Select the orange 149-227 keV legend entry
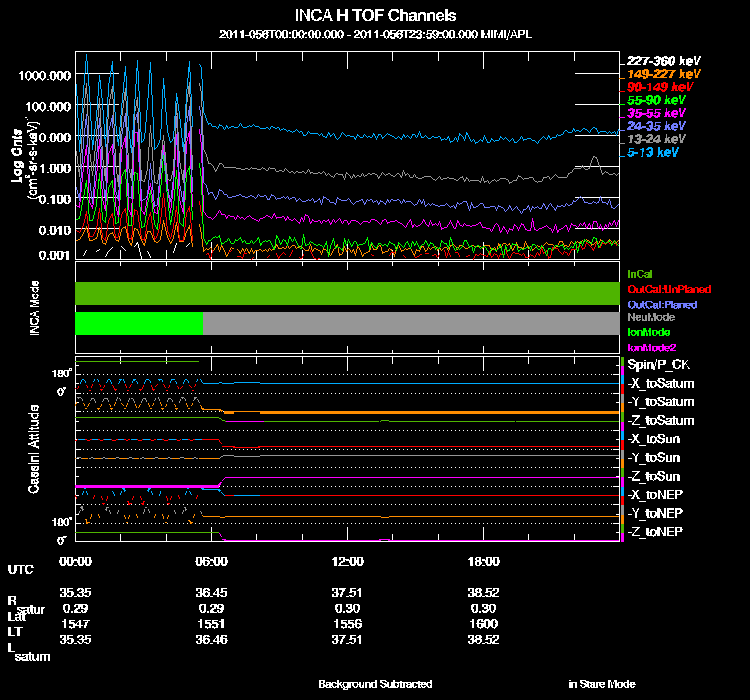This screenshot has height=700, width=750. coord(662,74)
